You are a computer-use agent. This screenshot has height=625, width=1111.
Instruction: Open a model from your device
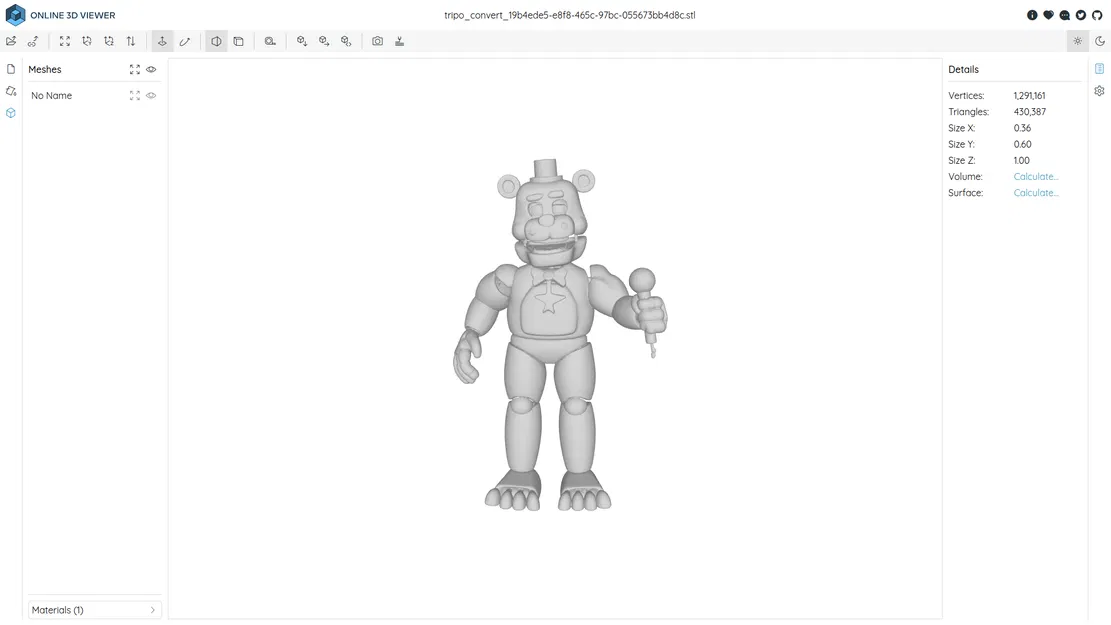[10, 41]
